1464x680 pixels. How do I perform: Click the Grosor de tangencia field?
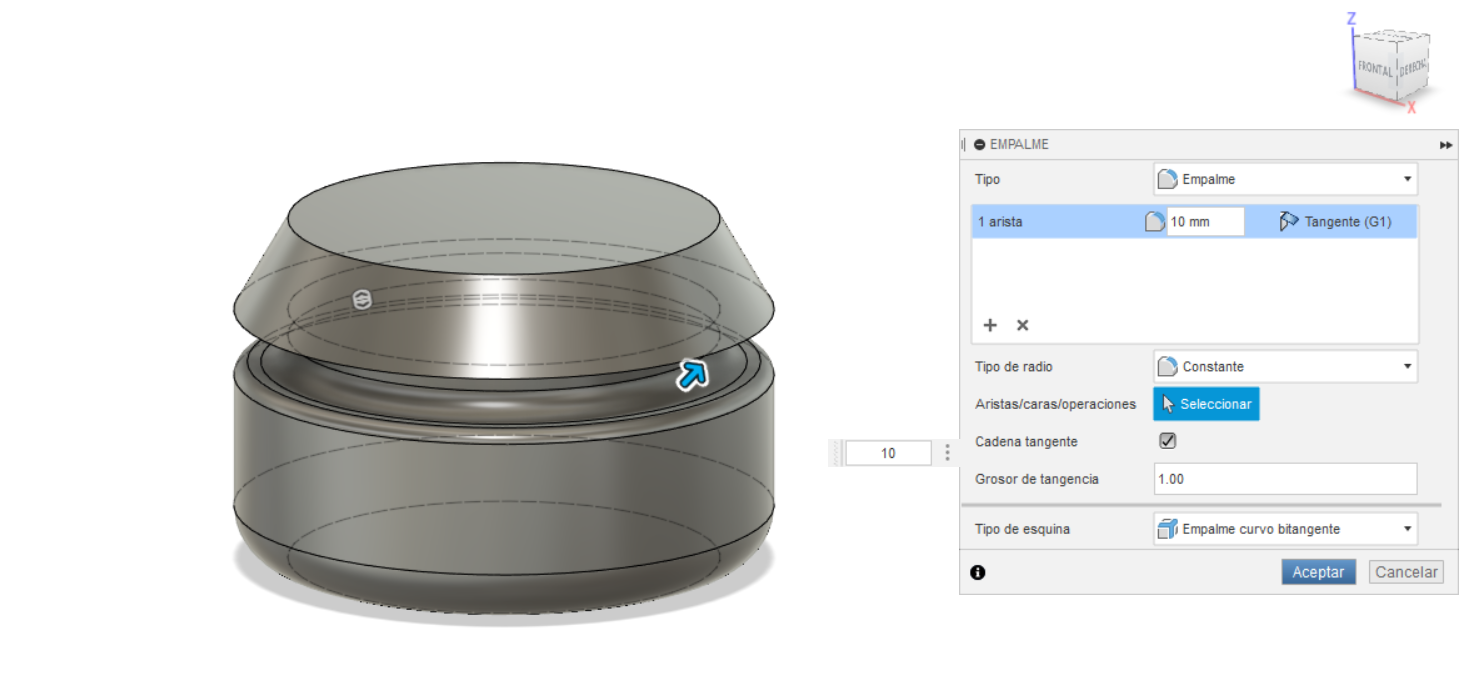pyautogui.click(x=1286, y=479)
